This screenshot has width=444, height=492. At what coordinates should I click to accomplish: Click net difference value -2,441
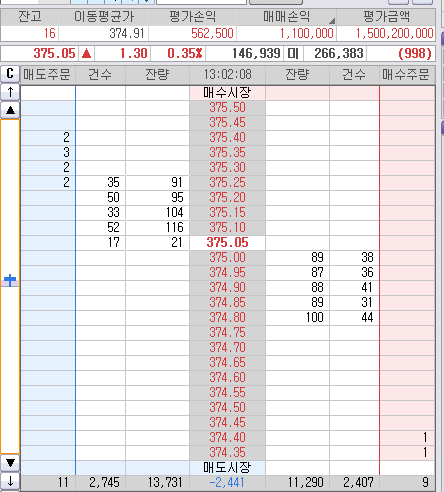click(x=227, y=482)
